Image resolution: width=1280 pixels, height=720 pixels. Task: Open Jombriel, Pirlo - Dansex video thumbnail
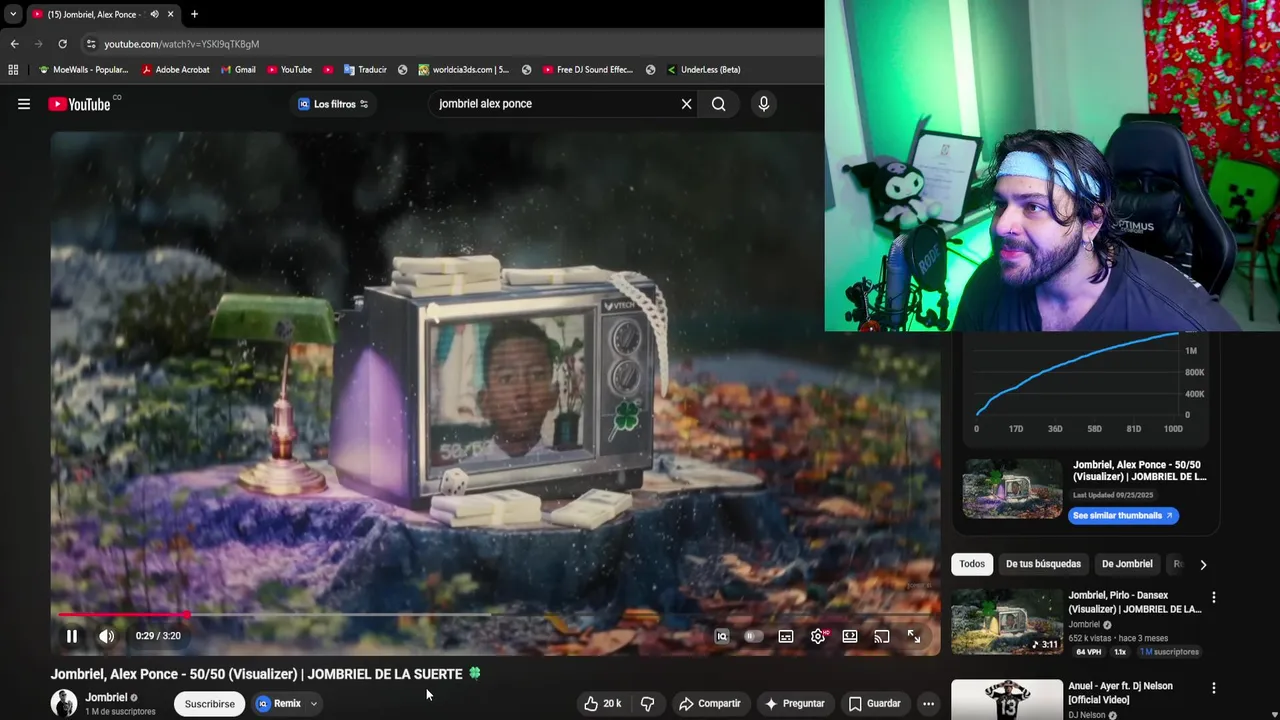(1007, 622)
